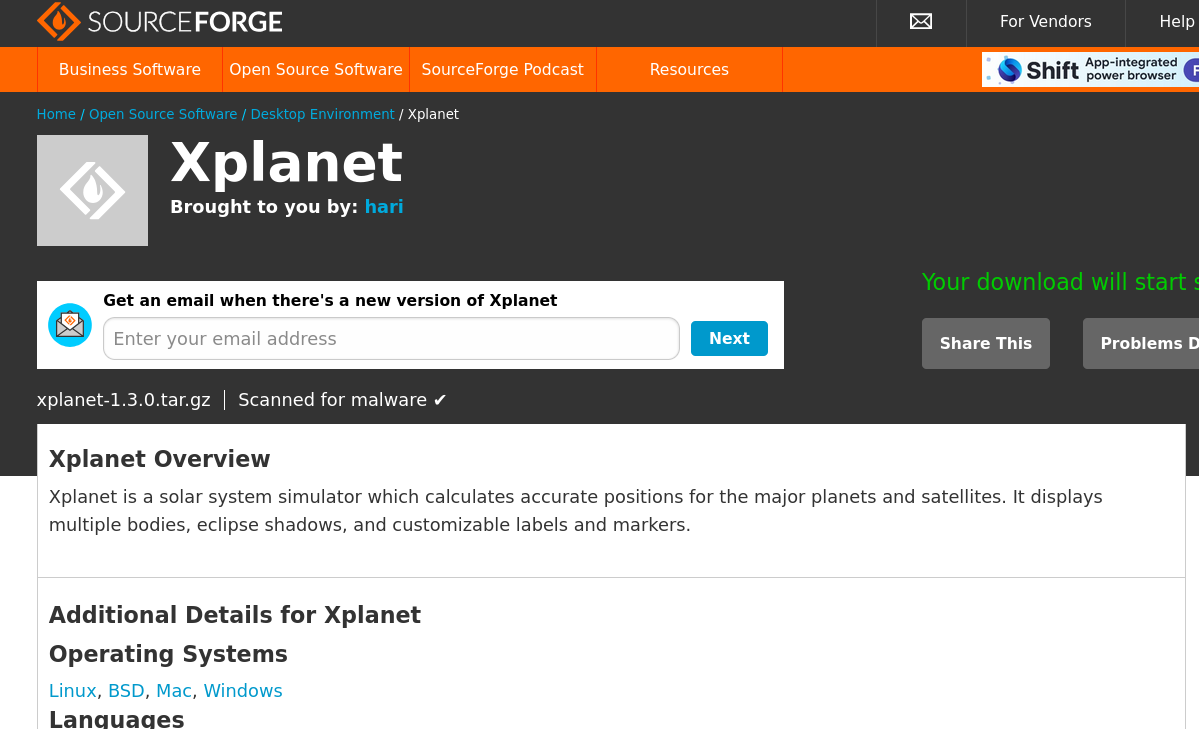Click the email newsletter envelope icon

coord(70,325)
